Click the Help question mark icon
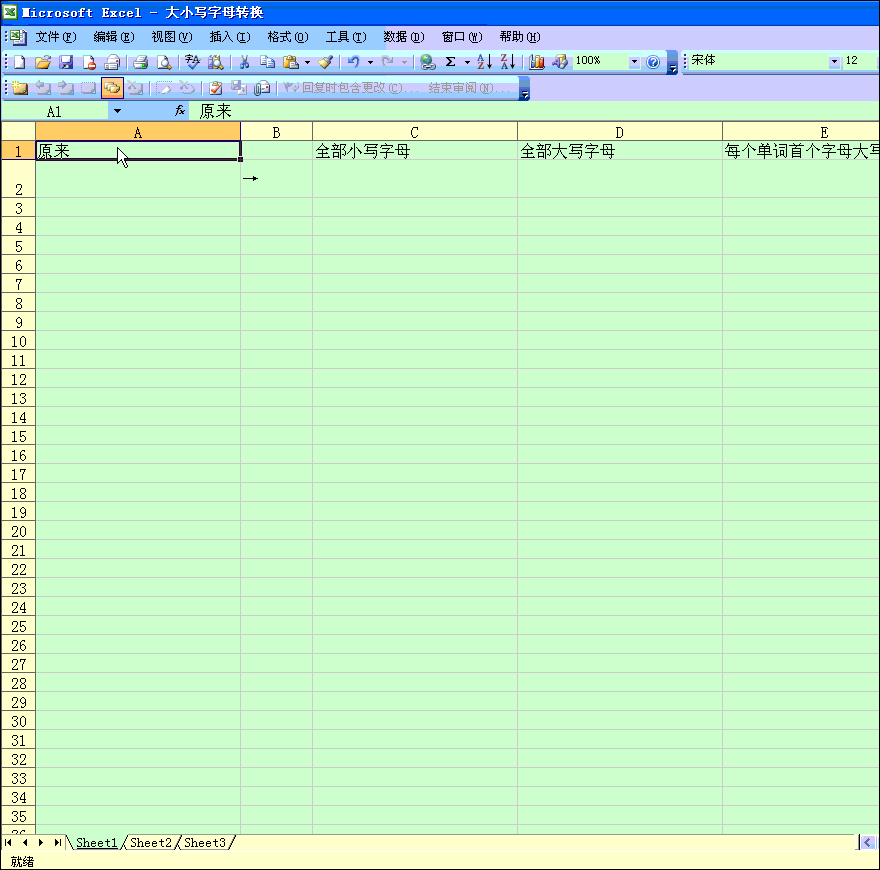 (653, 62)
